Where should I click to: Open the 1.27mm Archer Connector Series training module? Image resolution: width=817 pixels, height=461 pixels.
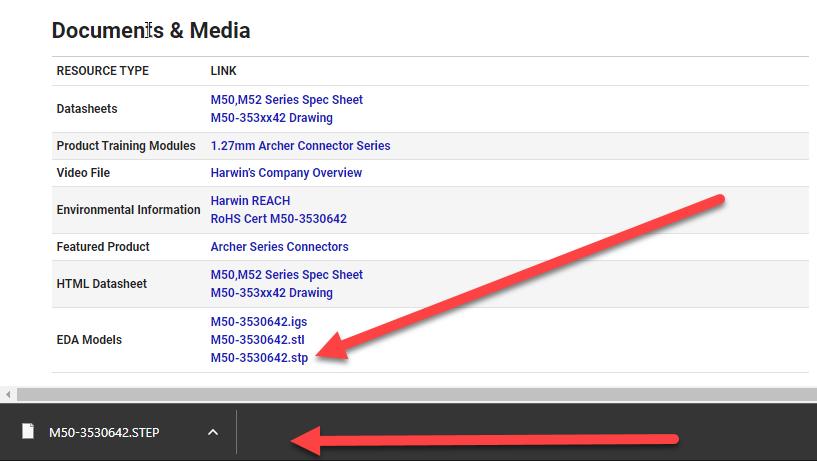point(300,146)
